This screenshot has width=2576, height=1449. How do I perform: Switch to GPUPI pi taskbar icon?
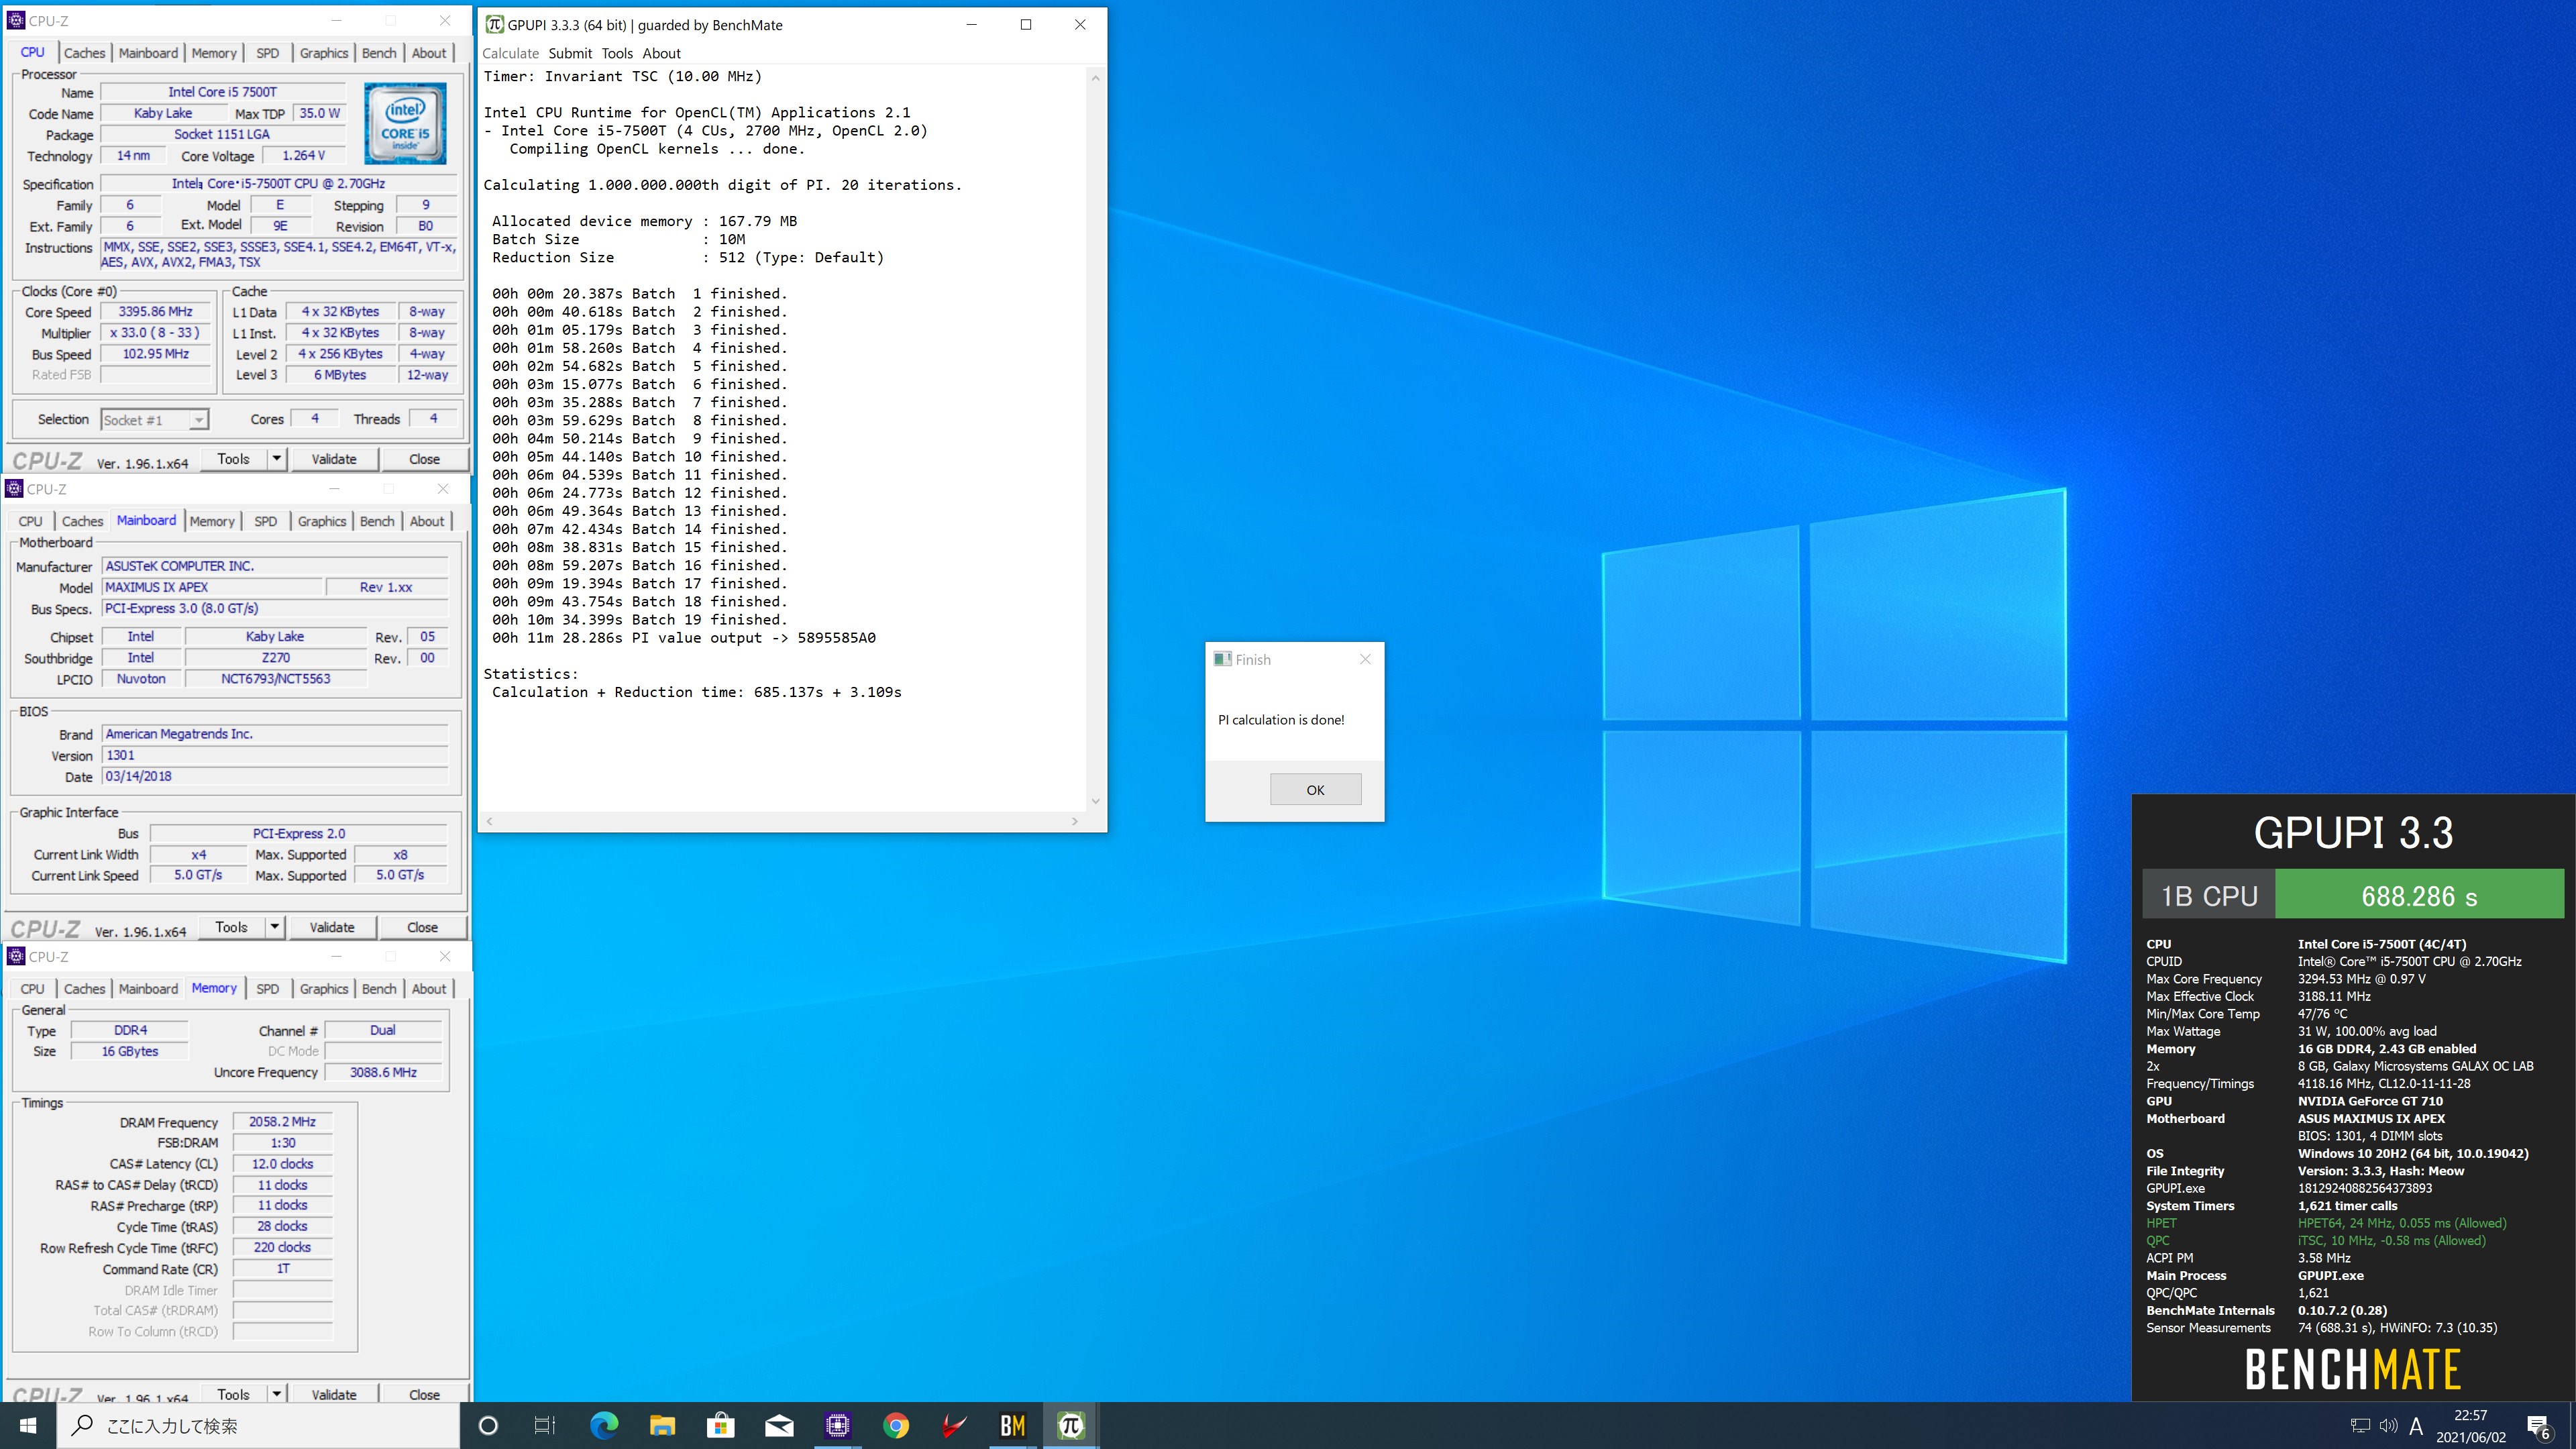(1071, 1425)
